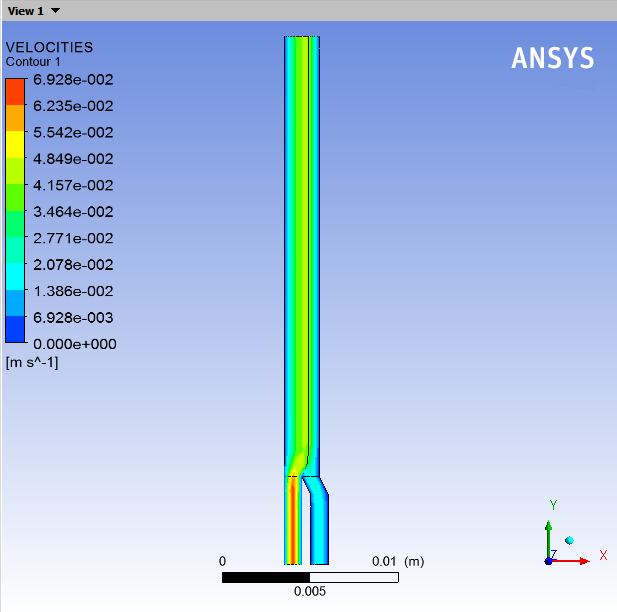Click the legend value 2.078e-002
Viewport: 617px width, 612px height.
click(73, 265)
